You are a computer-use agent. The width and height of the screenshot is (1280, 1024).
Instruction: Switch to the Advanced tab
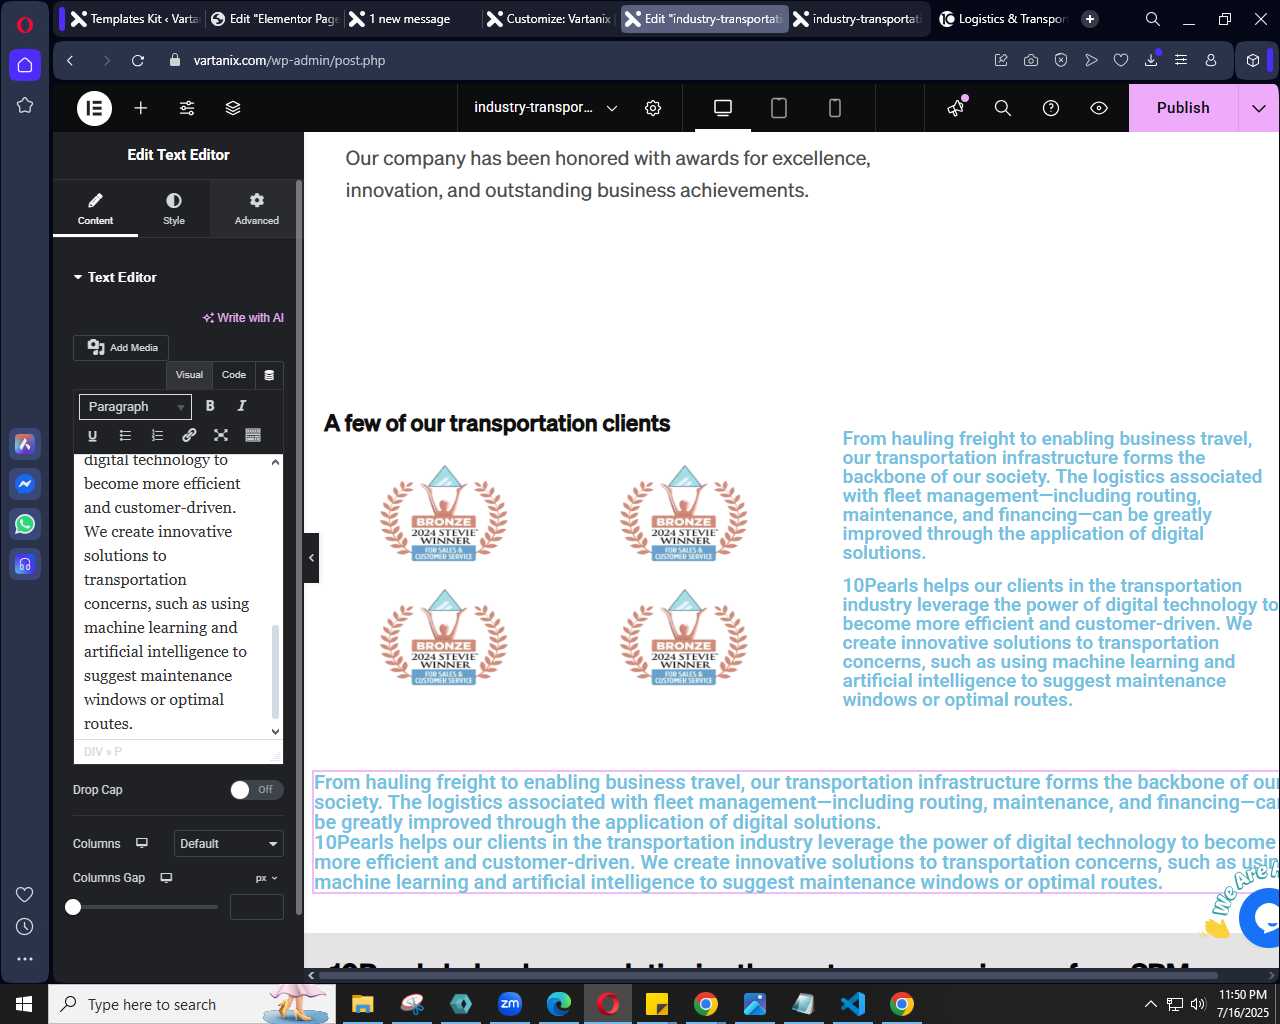click(x=257, y=208)
